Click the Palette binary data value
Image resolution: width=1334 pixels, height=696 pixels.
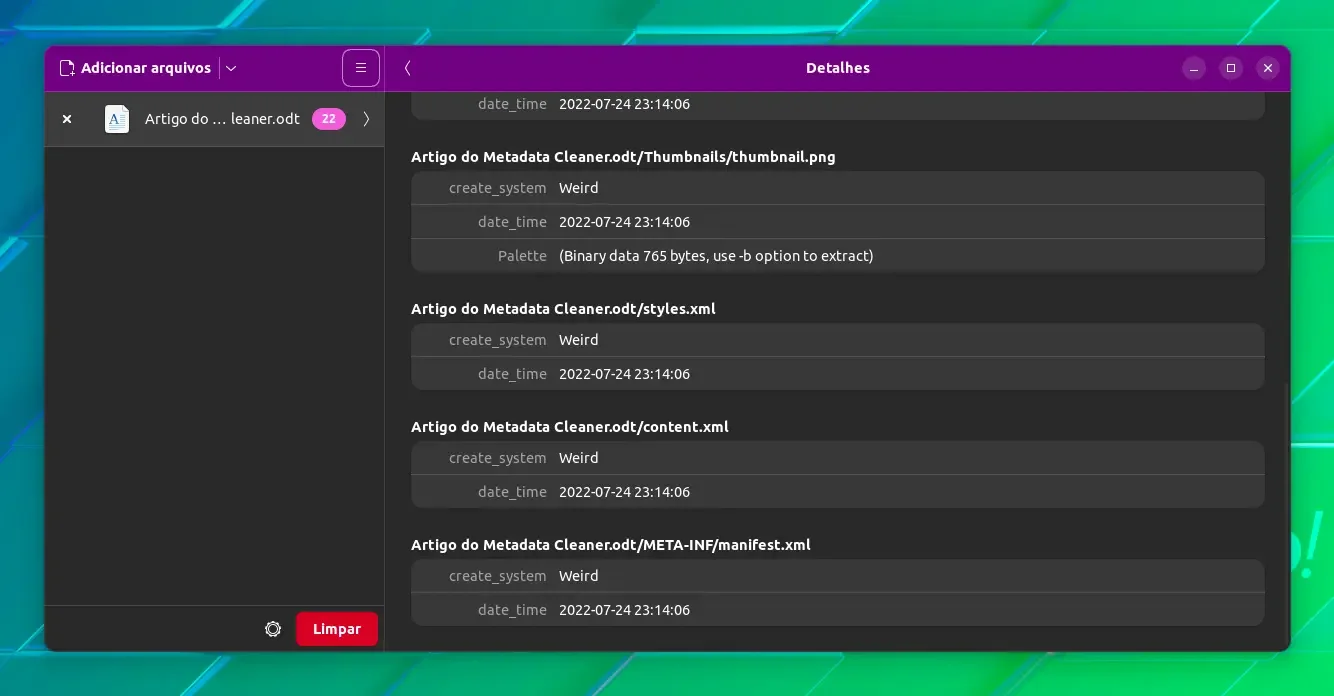click(x=716, y=256)
